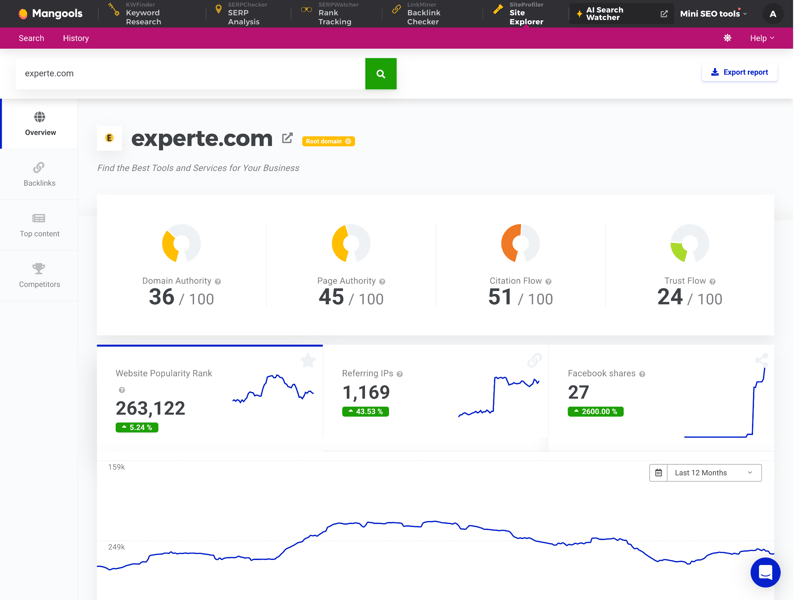
Task: Open the Help dropdown menu
Action: 762,38
